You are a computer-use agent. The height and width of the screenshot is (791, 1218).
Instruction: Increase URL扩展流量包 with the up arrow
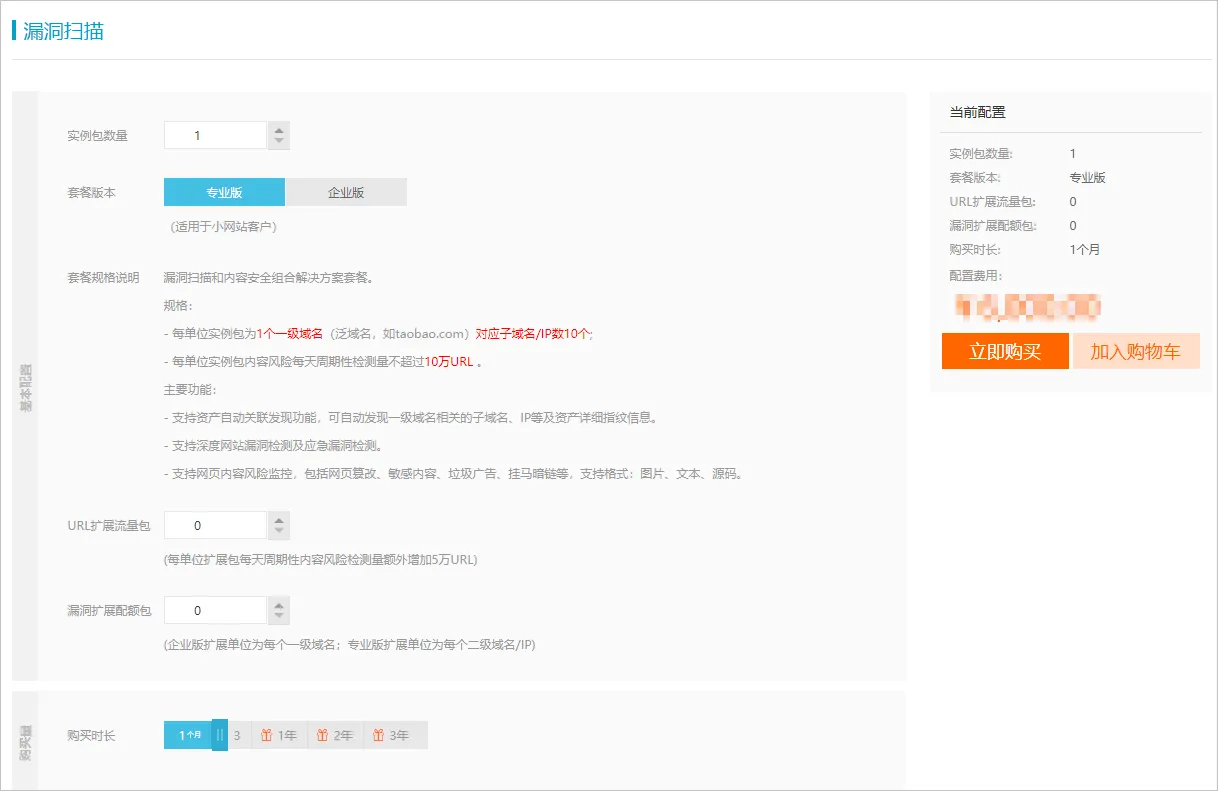tap(279, 519)
